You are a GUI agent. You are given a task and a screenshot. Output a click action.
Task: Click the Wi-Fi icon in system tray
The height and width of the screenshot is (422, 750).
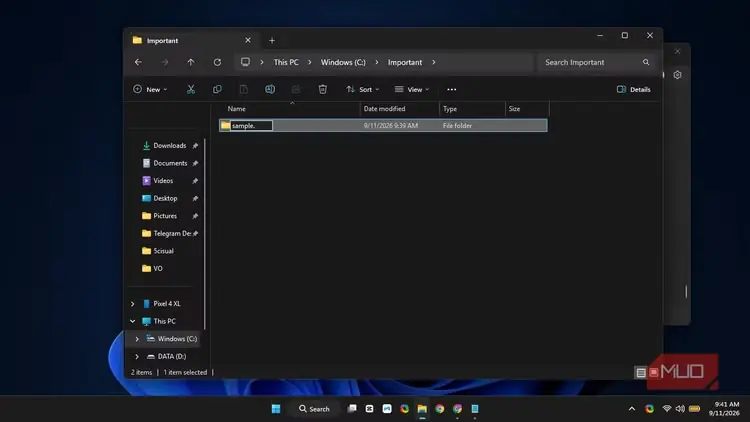pyautogui.click(x=667, y=409)
